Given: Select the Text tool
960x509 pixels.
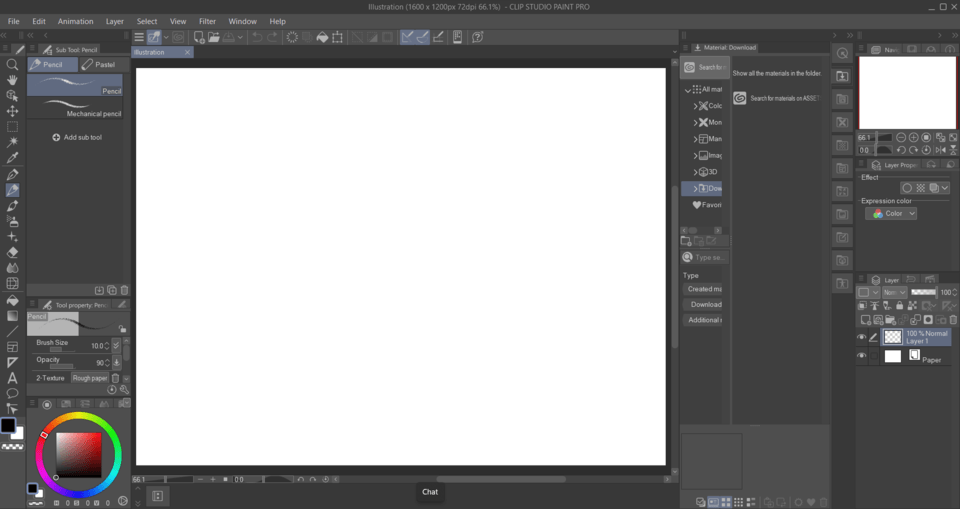Looking at the screenshot, I should [x=12, y=378].
